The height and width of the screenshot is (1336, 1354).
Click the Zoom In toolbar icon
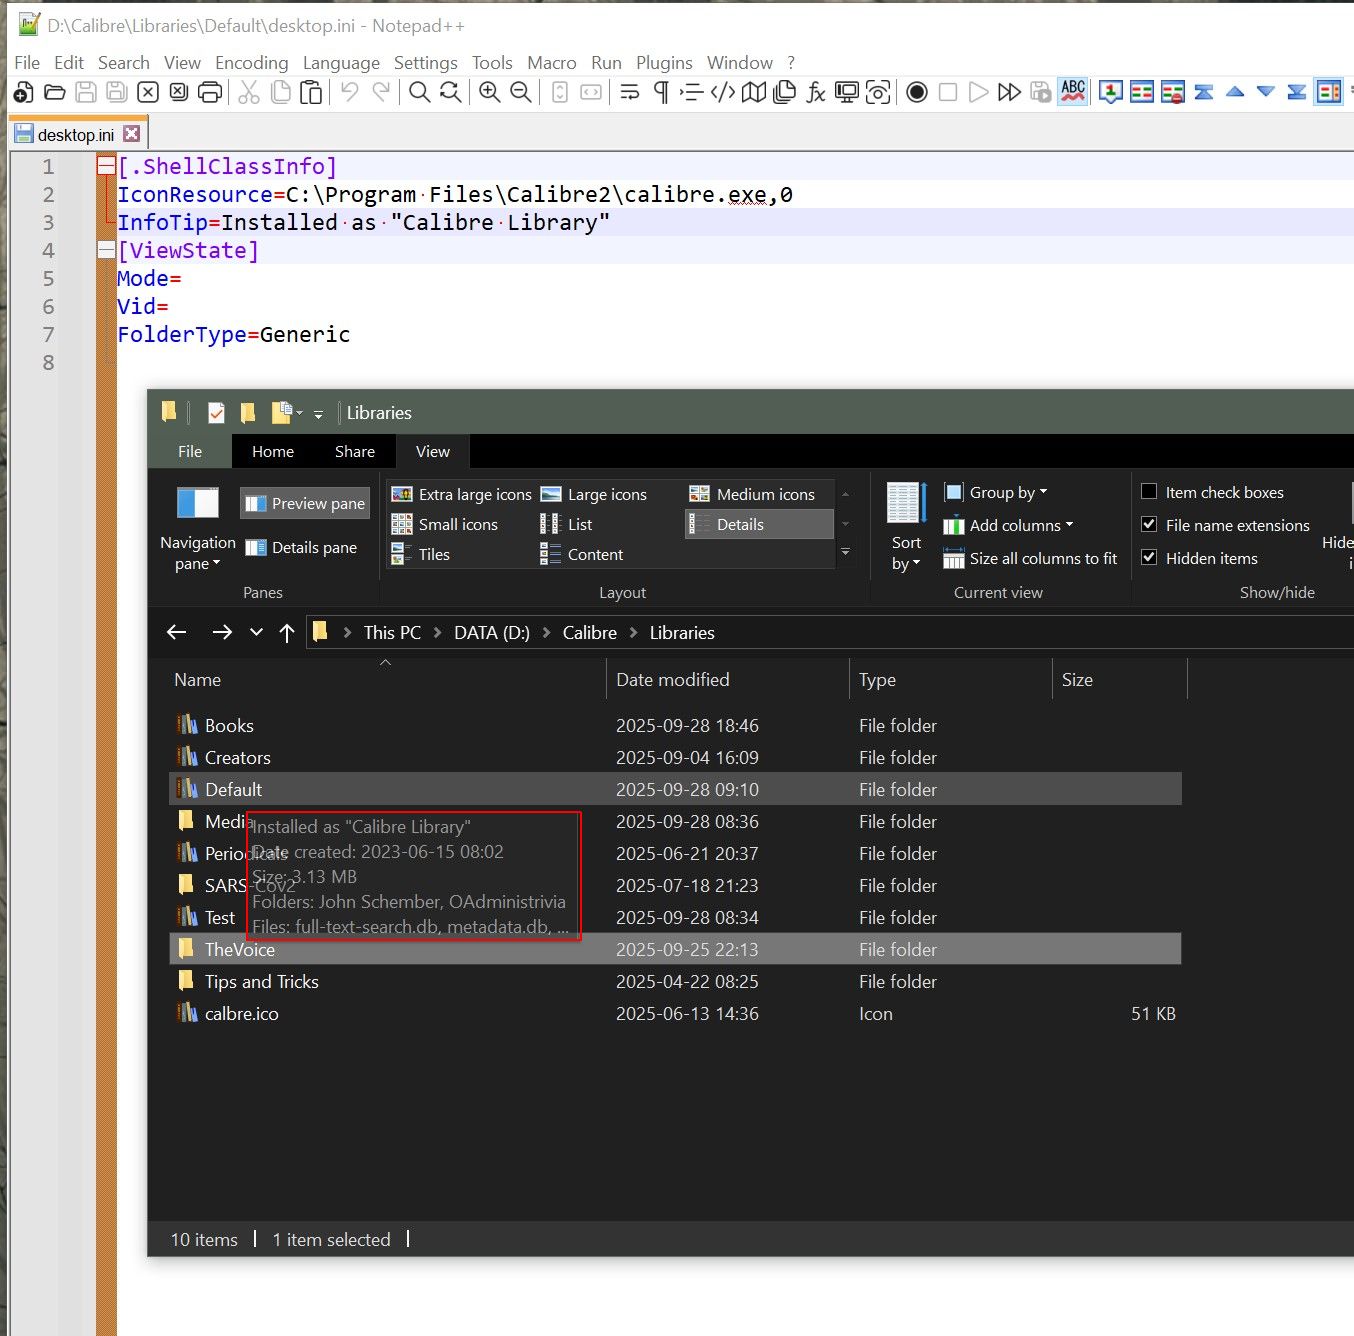489,93
